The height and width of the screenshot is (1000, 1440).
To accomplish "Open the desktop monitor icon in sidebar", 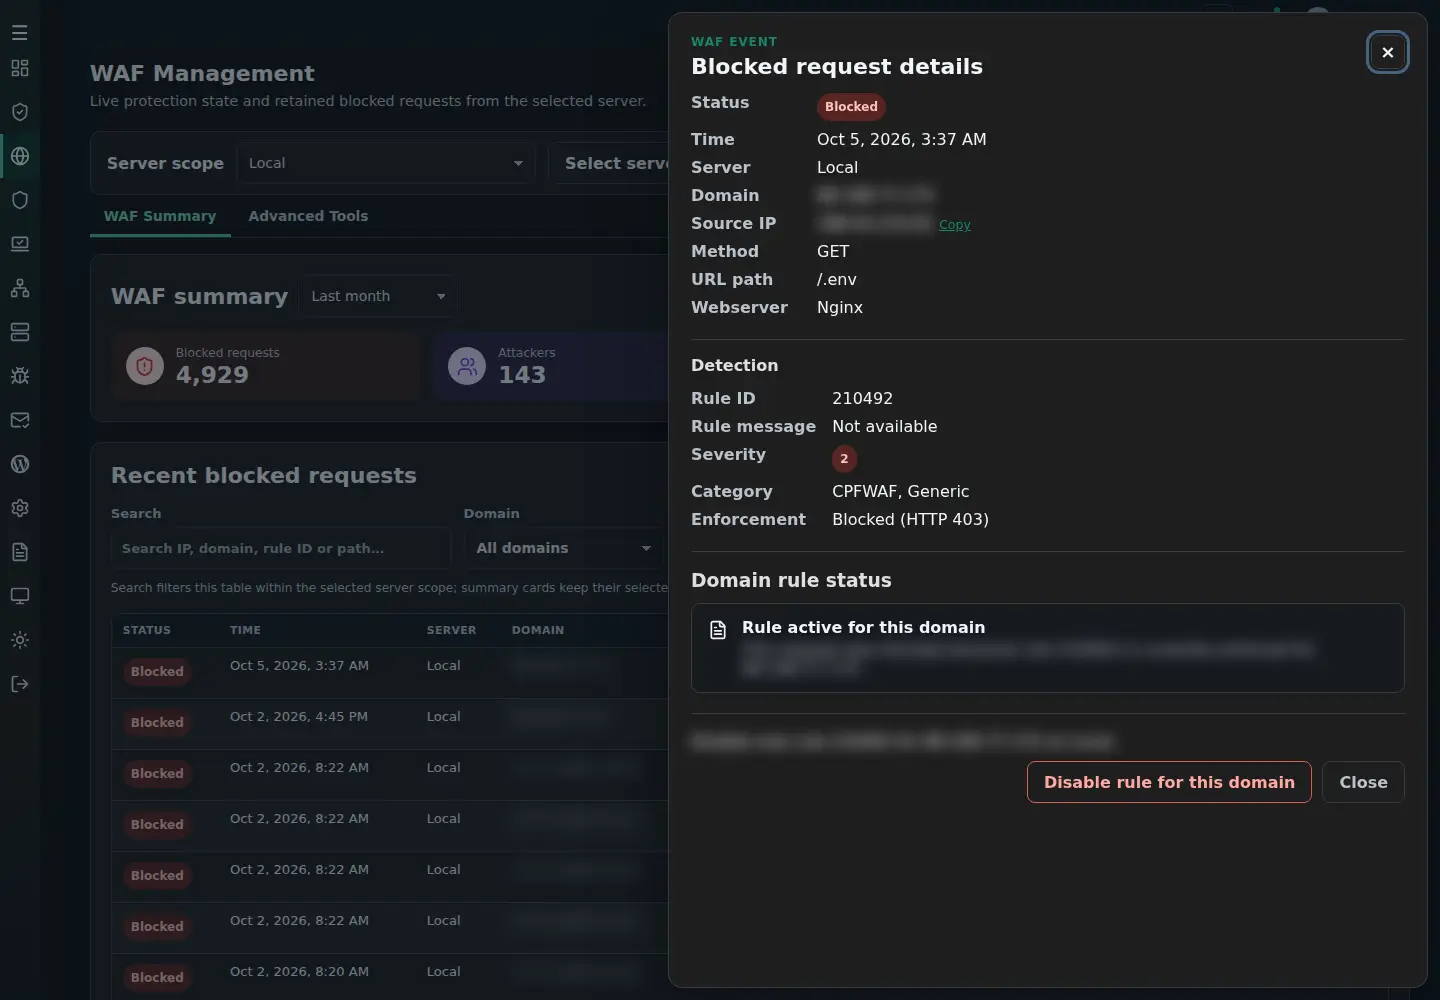I will tap(20, 596).
